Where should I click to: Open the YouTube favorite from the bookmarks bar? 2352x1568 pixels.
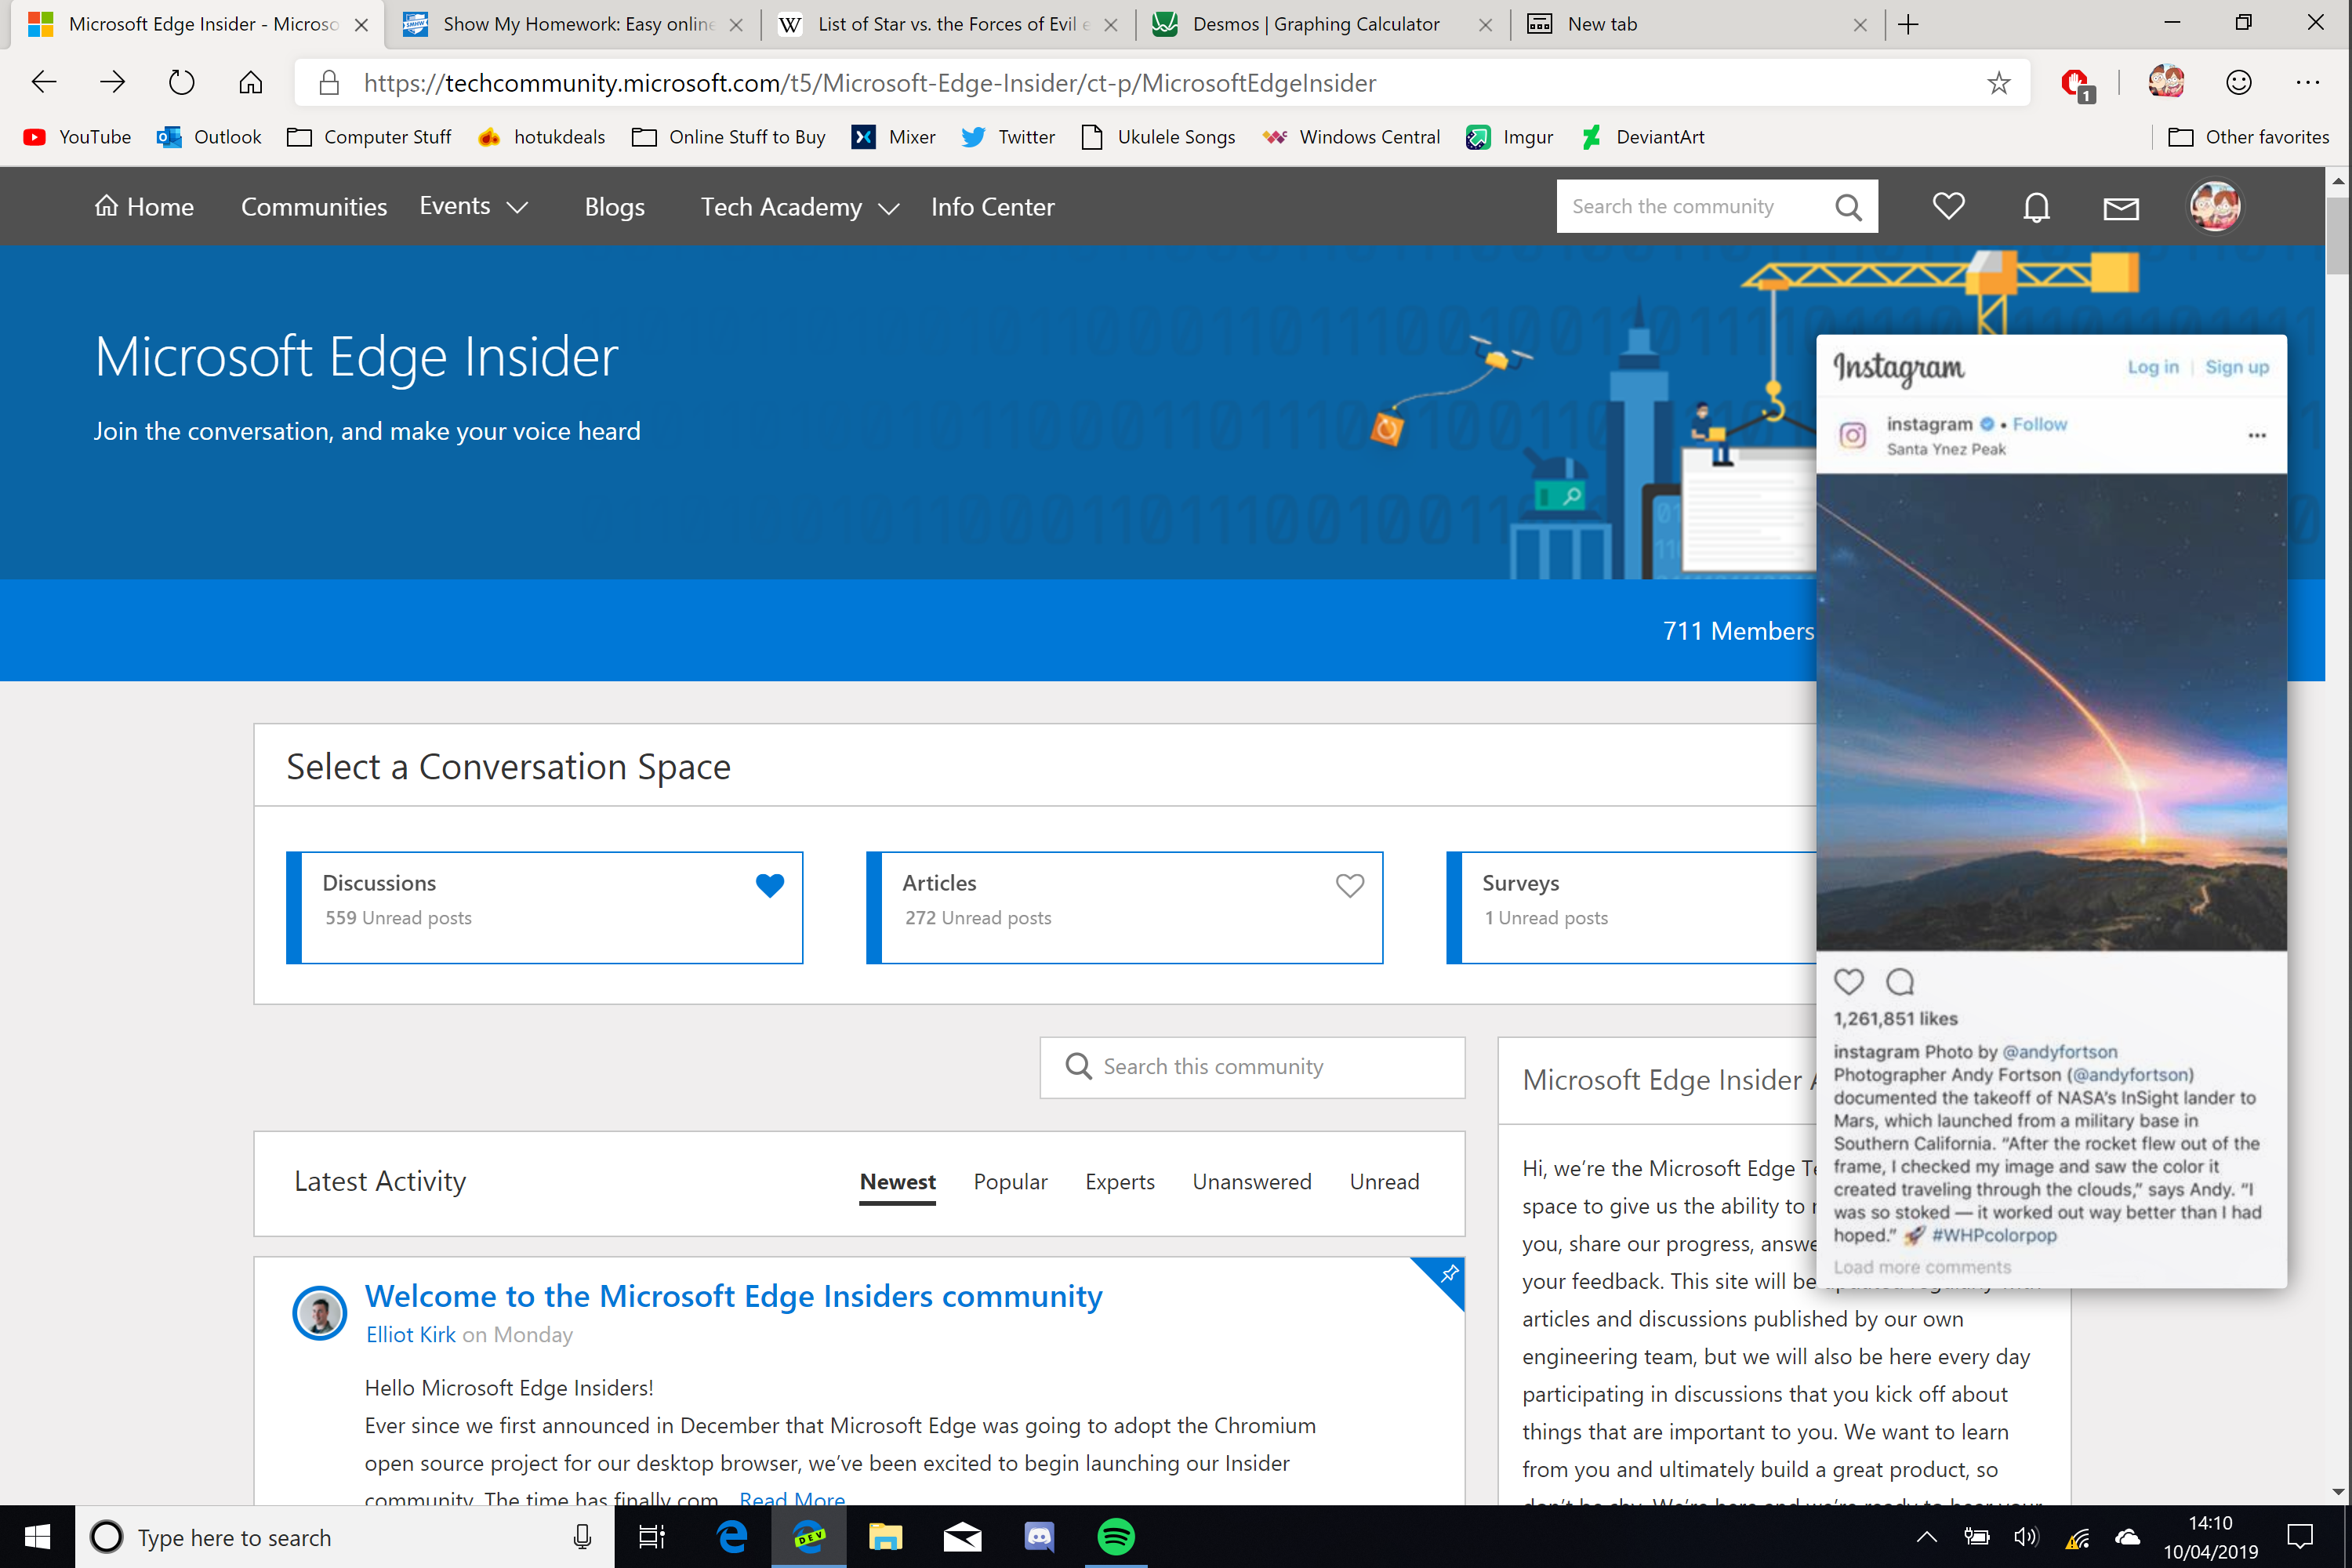click(76, 137)
